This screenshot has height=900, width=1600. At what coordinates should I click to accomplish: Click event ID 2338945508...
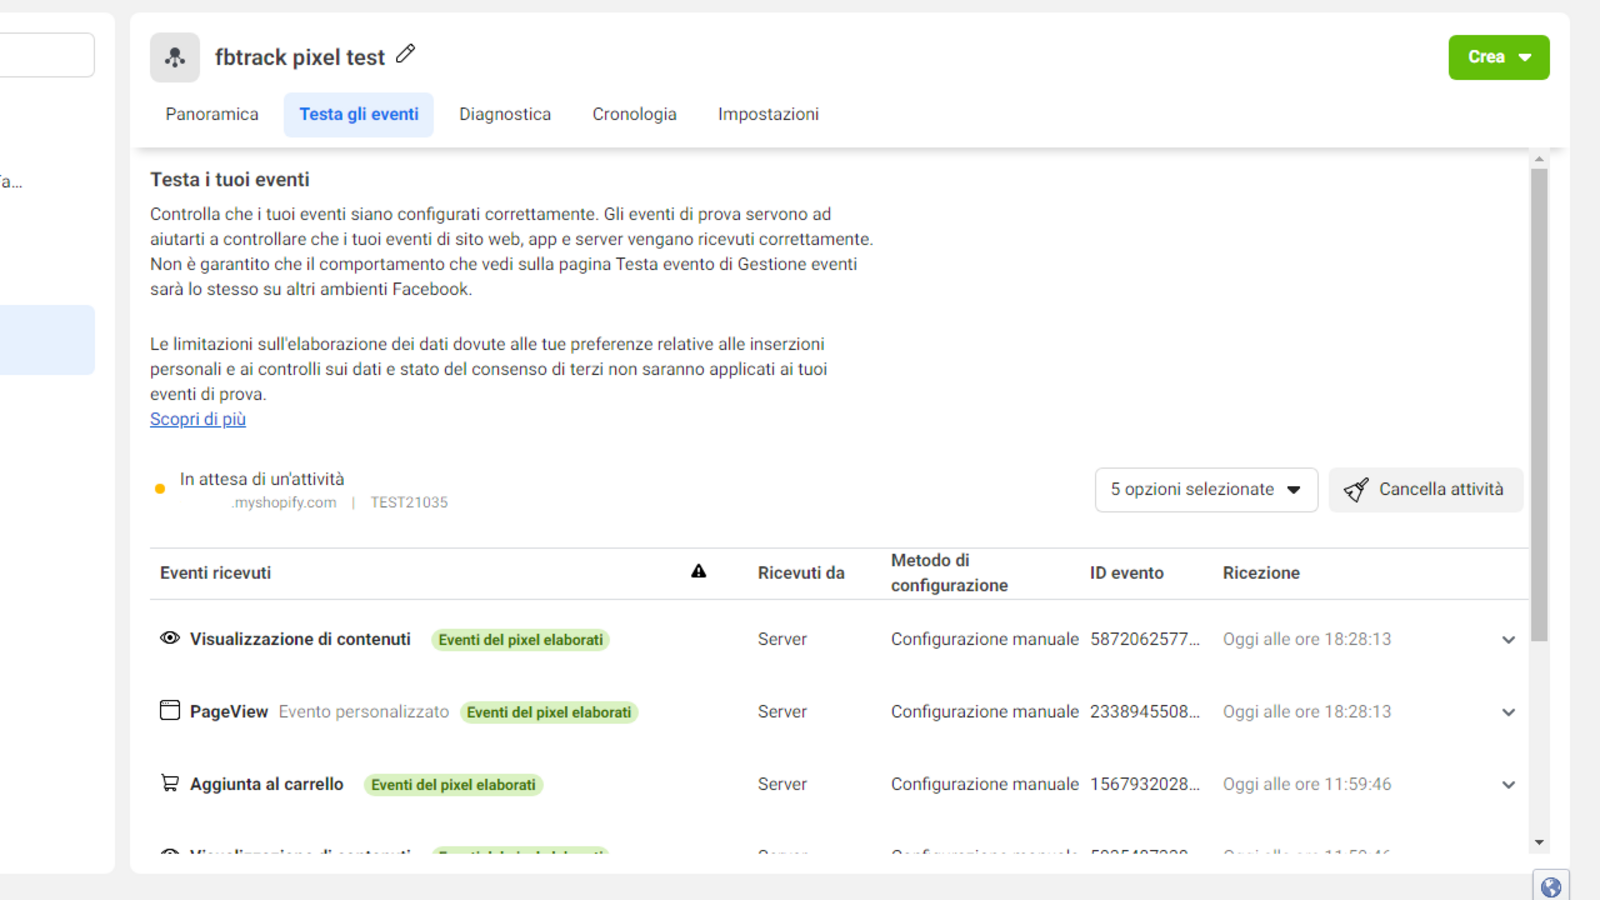coord(1144,712)
